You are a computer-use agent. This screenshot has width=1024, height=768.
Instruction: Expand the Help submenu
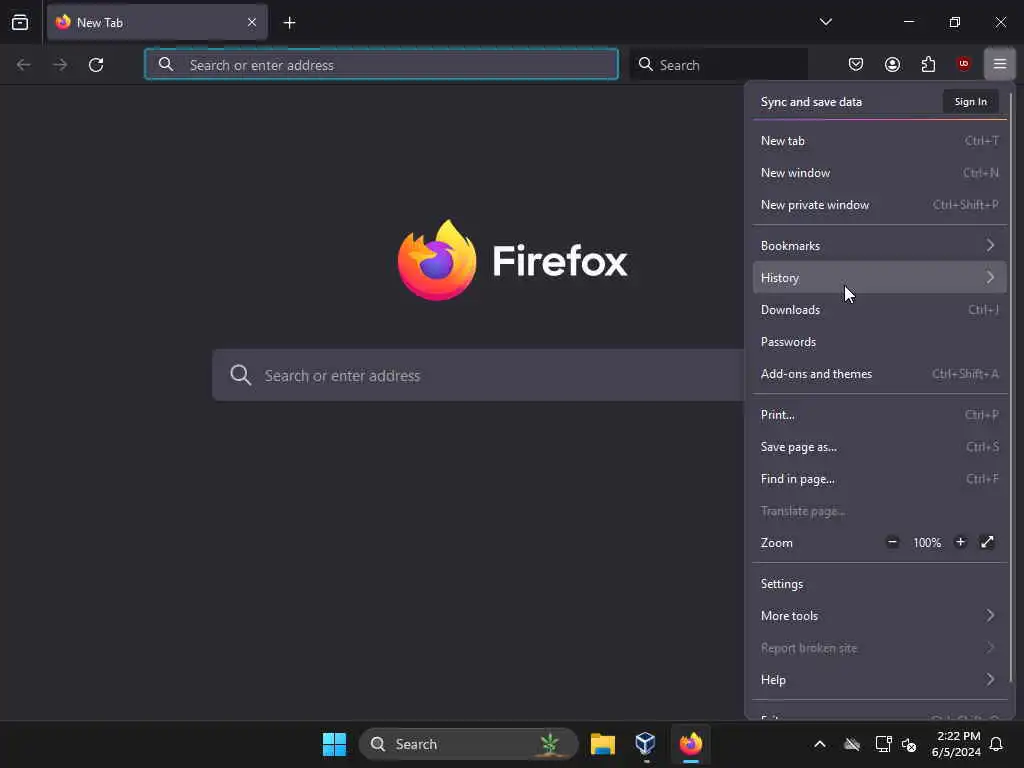[x=880, y=680]
